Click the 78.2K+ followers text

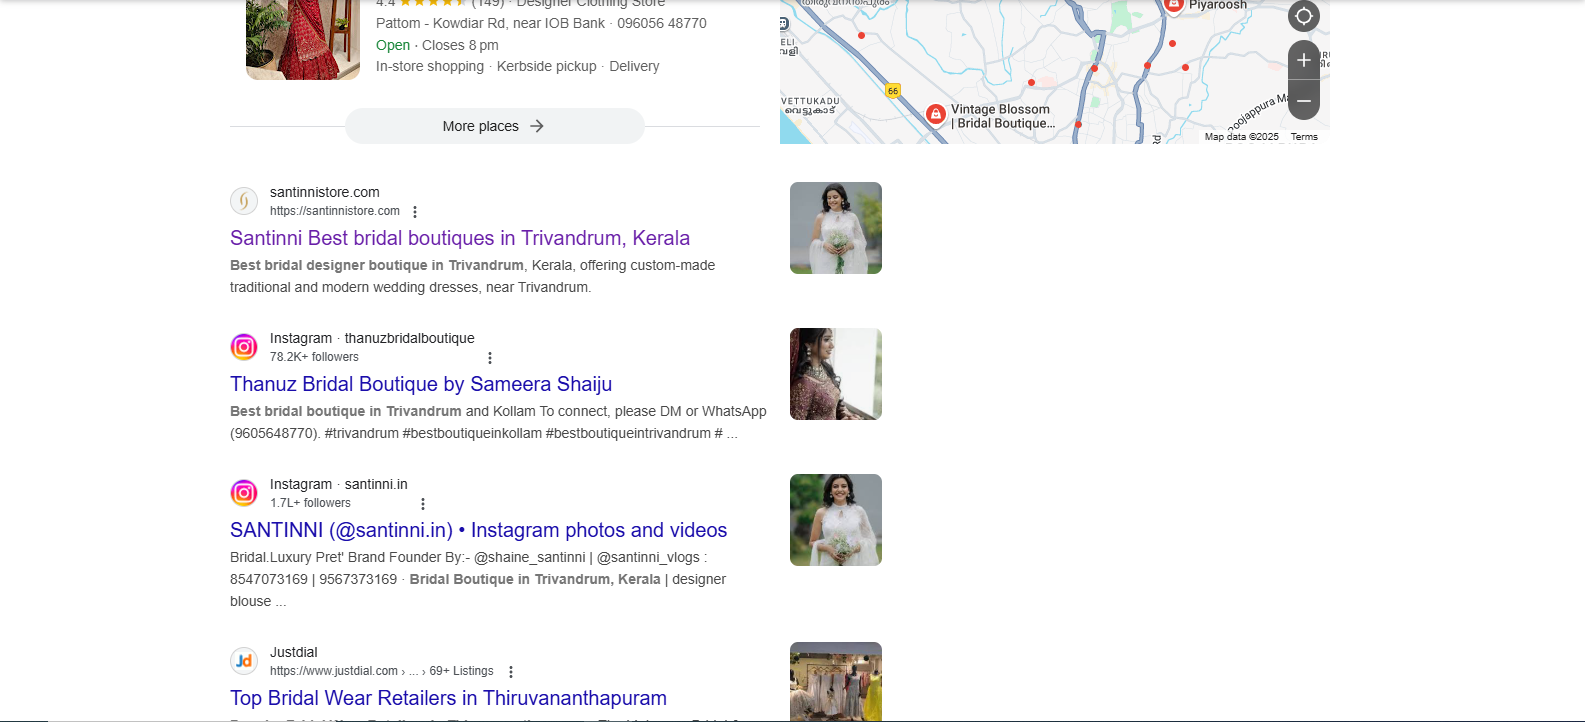[x=314, y=357]
